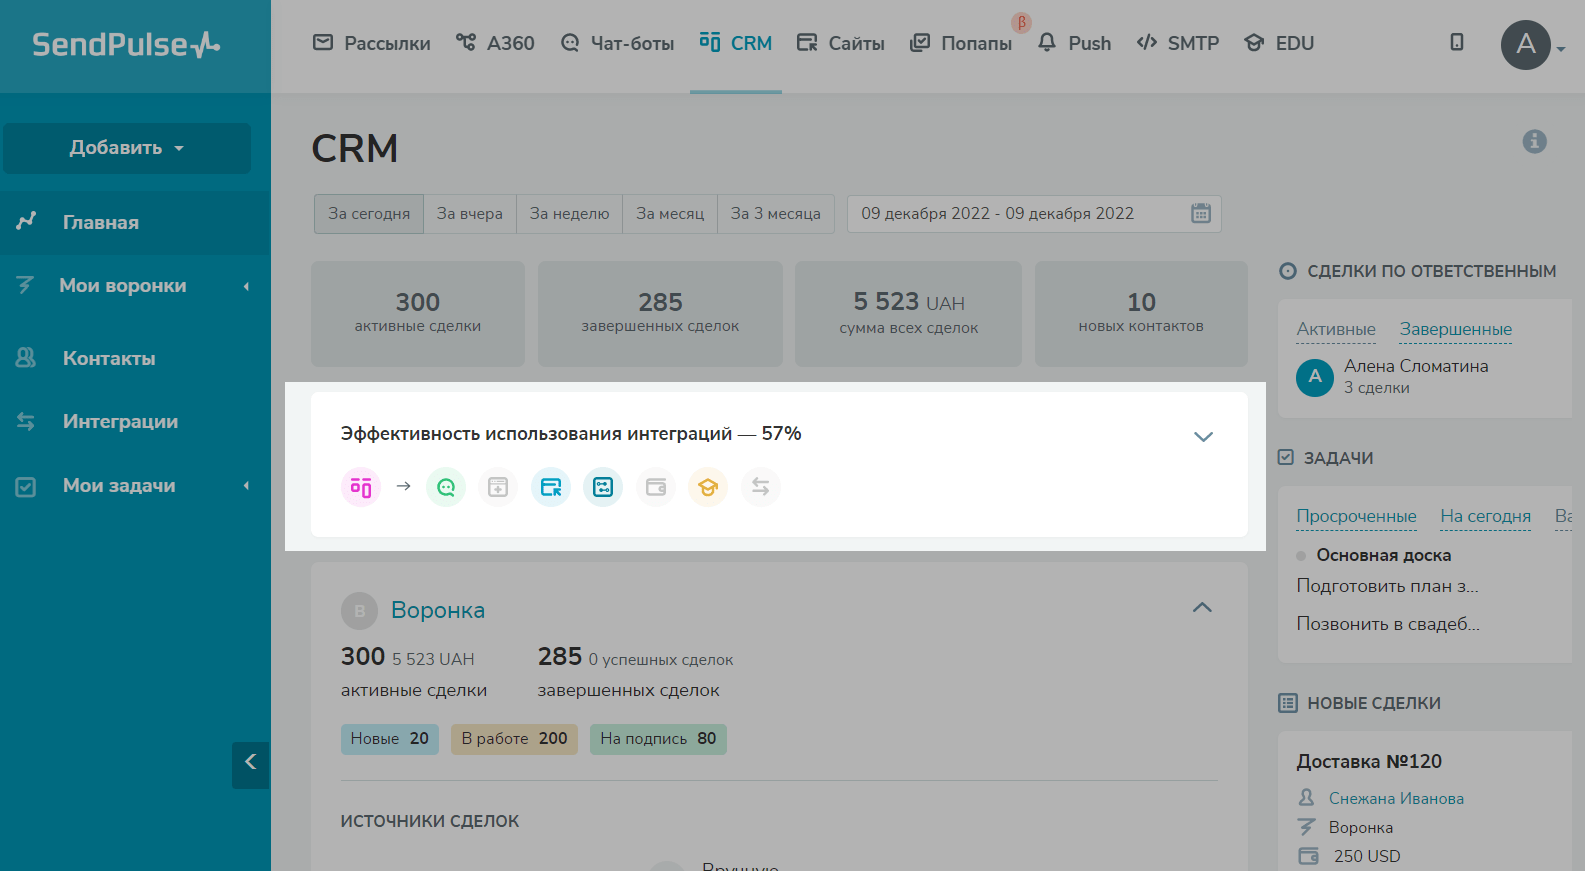Select the За неделю period filter
1585x871 pixels.
pyautogui.click(x=569, y=214)
